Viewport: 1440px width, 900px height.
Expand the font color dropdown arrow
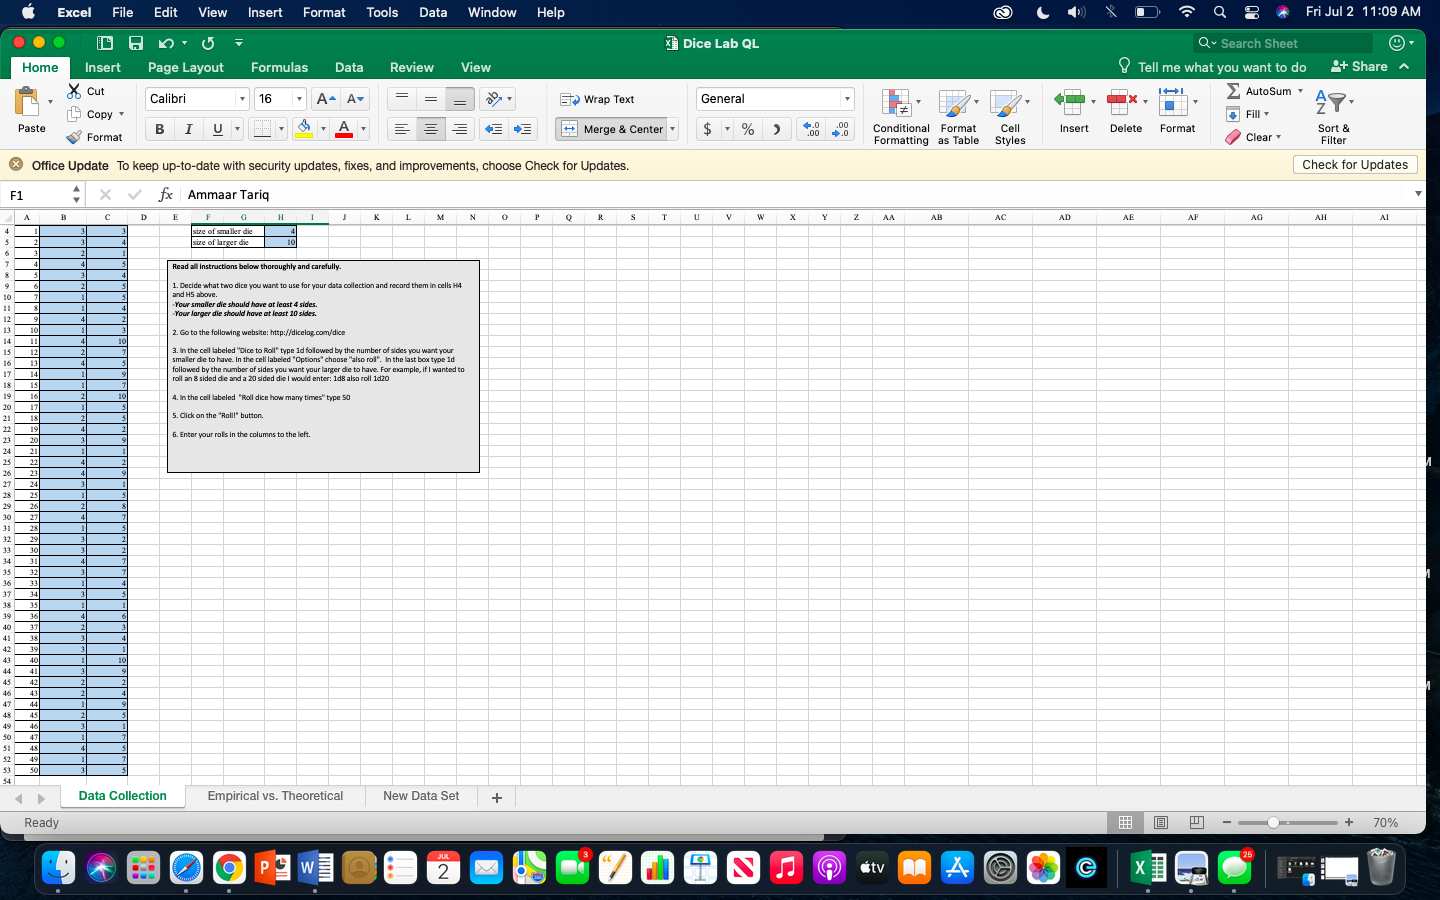point(363,129)
